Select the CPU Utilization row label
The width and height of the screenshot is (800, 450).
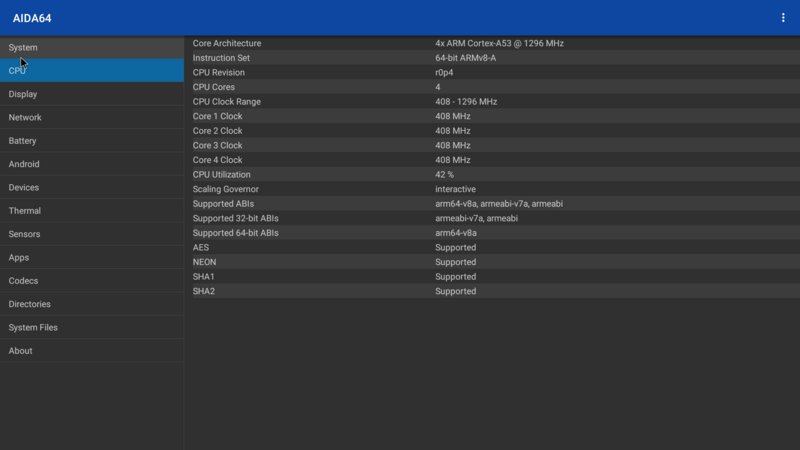tap(222, 174)
